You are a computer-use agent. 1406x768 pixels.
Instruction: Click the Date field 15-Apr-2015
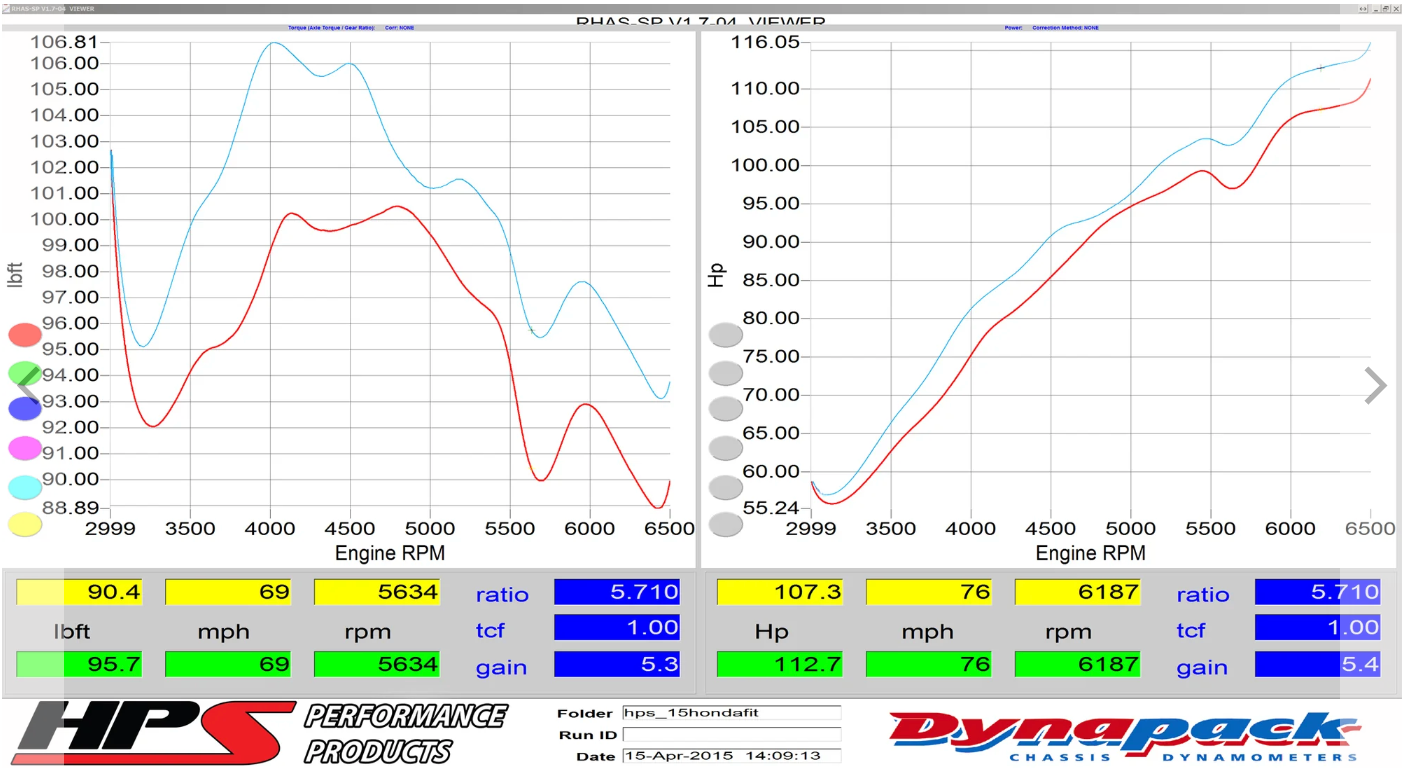click(731, 756)
